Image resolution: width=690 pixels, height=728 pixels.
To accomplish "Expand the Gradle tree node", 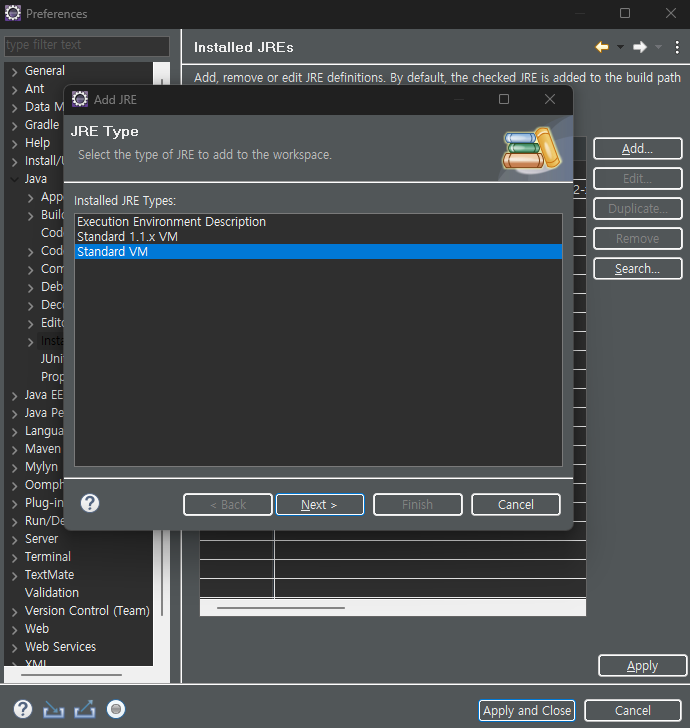I will point(15,126).
